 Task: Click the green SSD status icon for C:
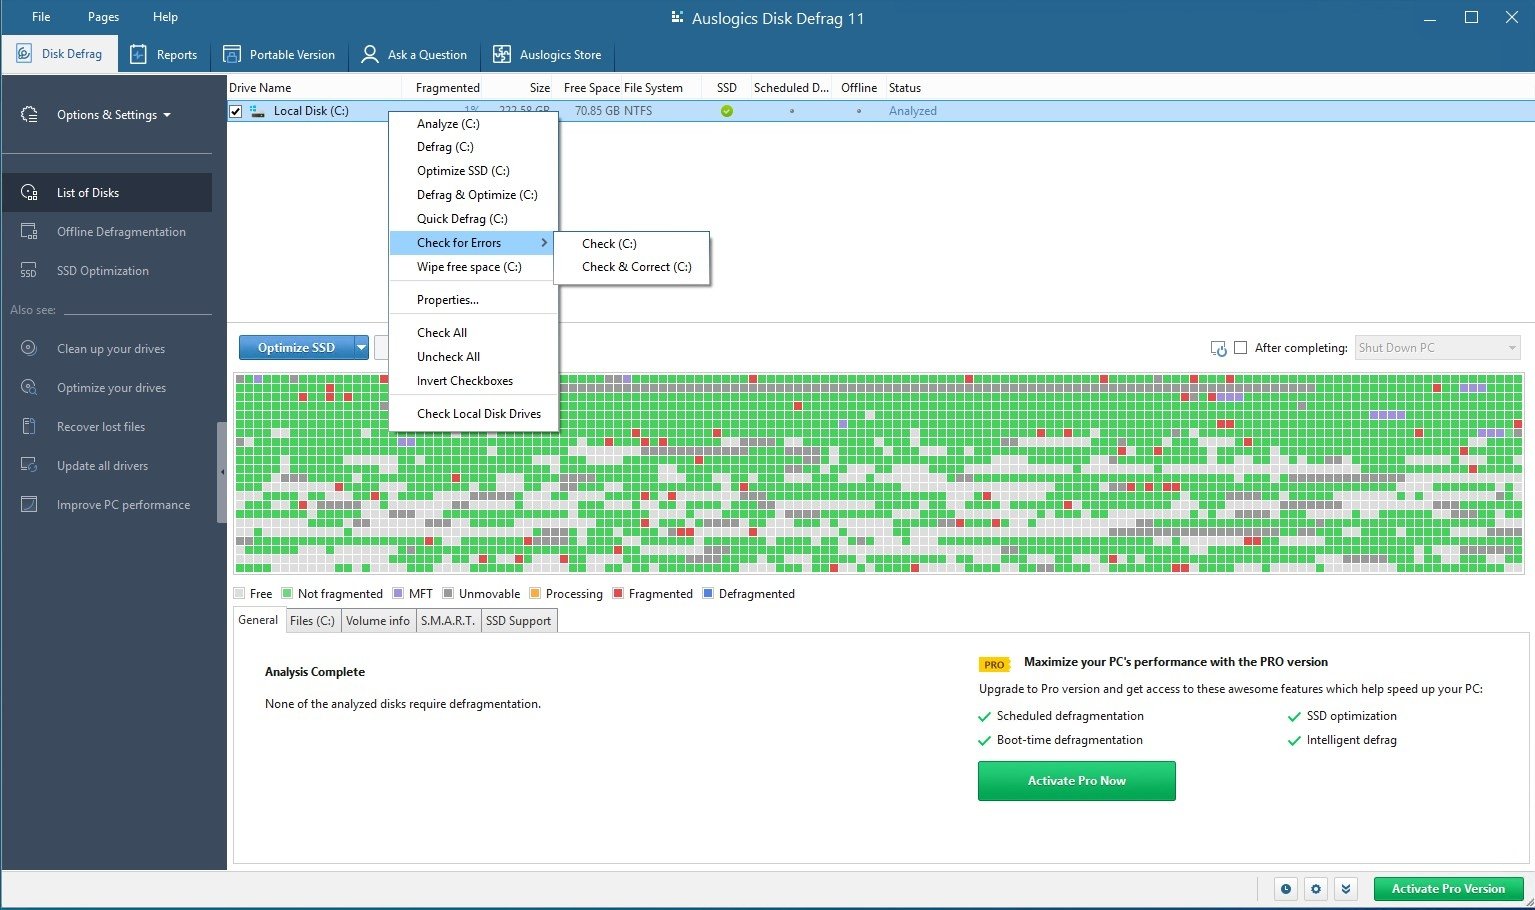(x=727, y=111)
